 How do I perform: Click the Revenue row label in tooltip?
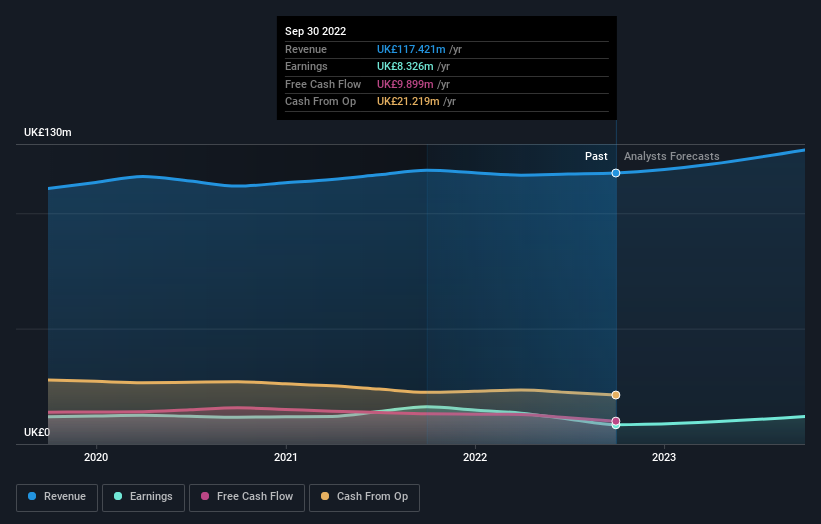click(x=306, y=49)
